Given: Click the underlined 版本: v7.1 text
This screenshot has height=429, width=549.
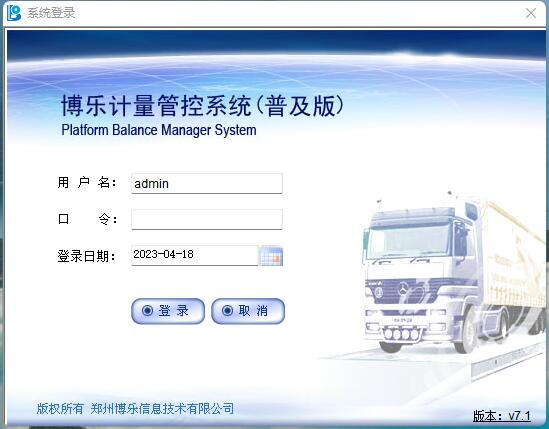Looking at the screenshot, I should (x=502, y=416).
